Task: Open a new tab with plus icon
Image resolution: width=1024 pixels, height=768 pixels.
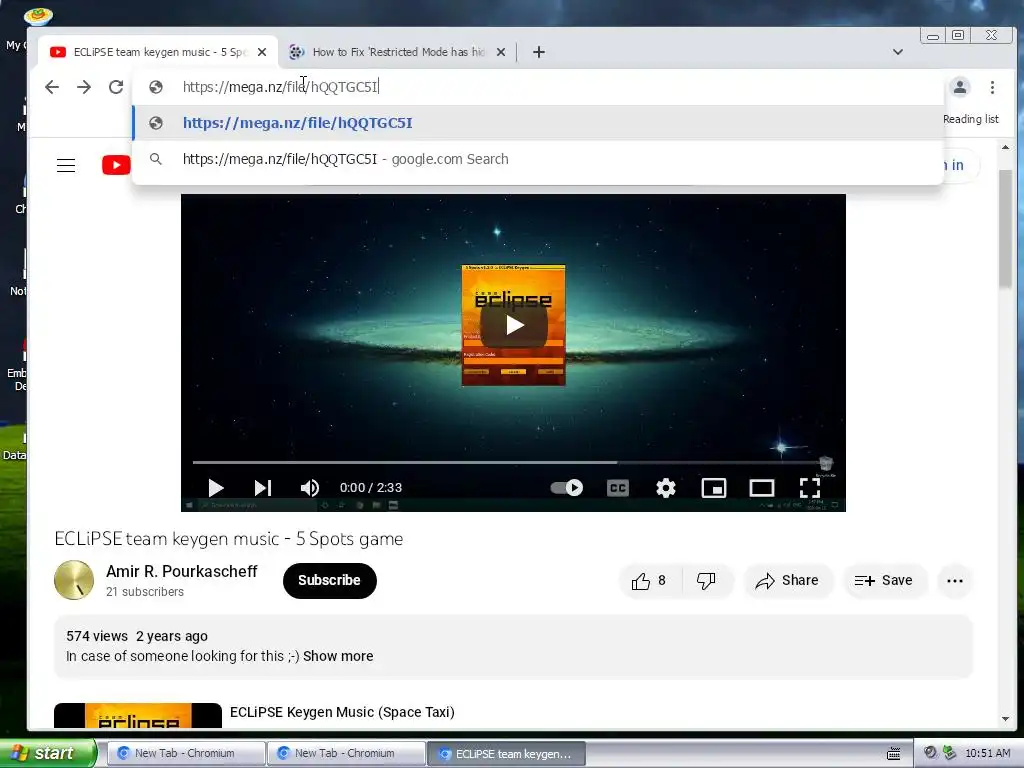Action: pos(539,52)
